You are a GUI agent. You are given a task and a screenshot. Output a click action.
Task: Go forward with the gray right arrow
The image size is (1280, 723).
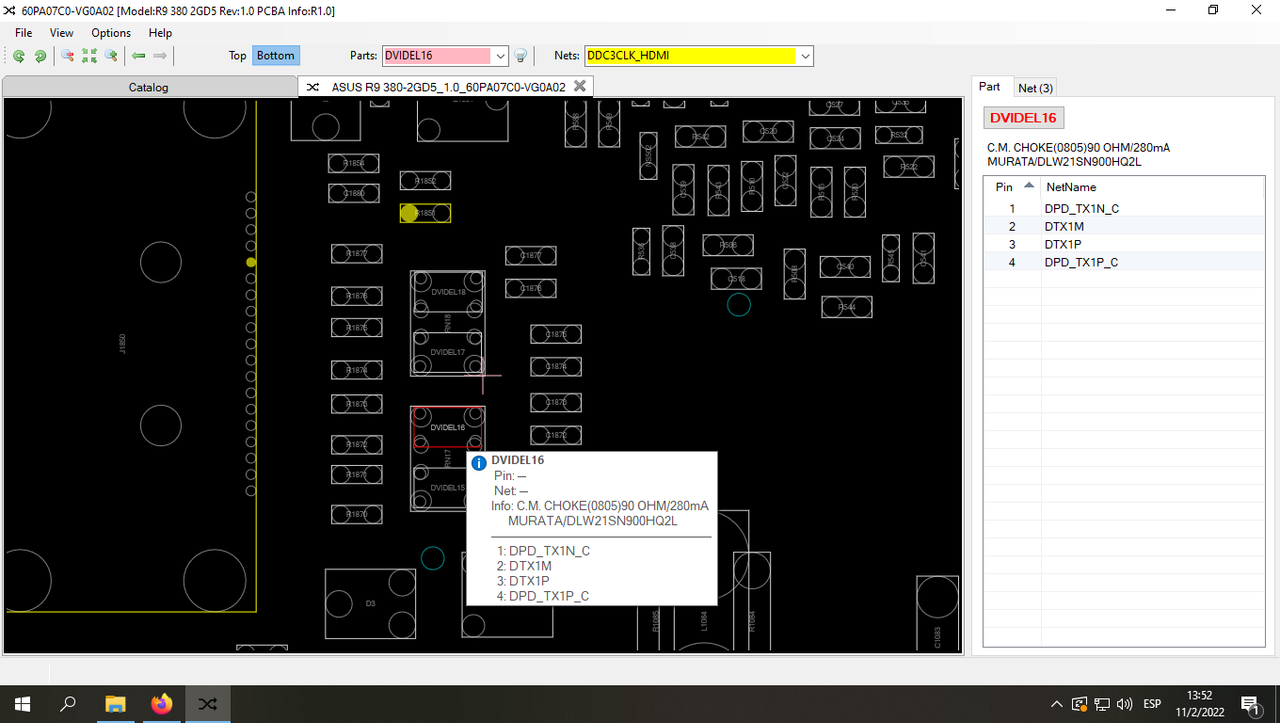click(160, 56)
